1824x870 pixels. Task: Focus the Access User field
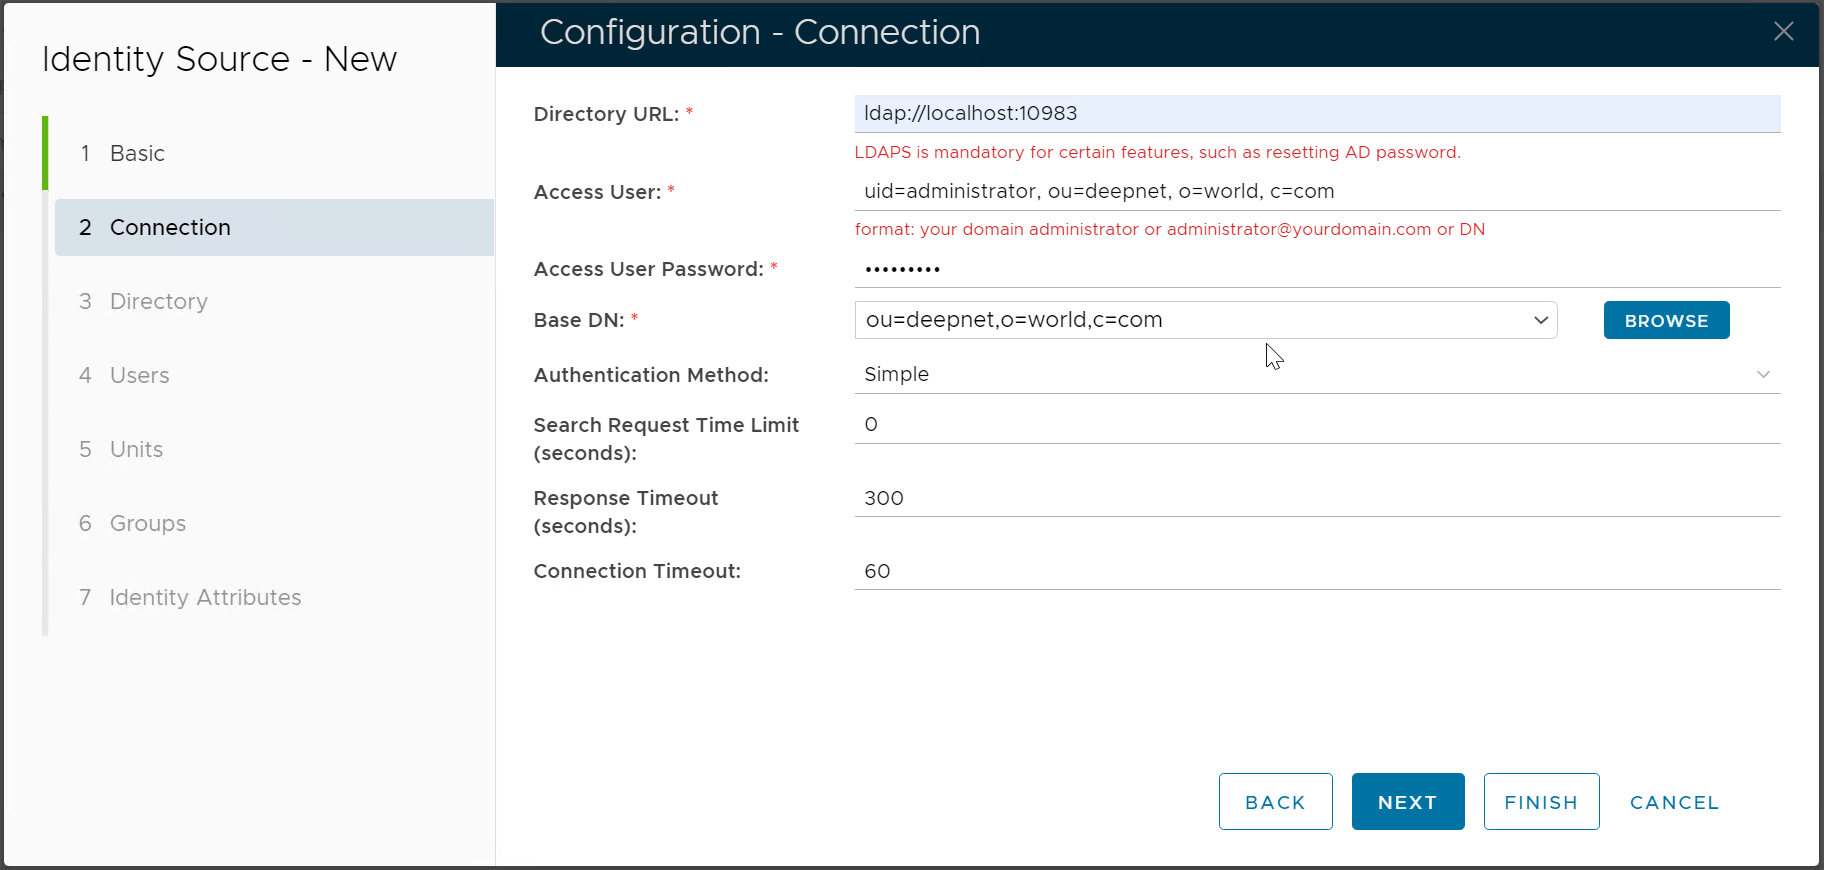tap(1316, 191)
